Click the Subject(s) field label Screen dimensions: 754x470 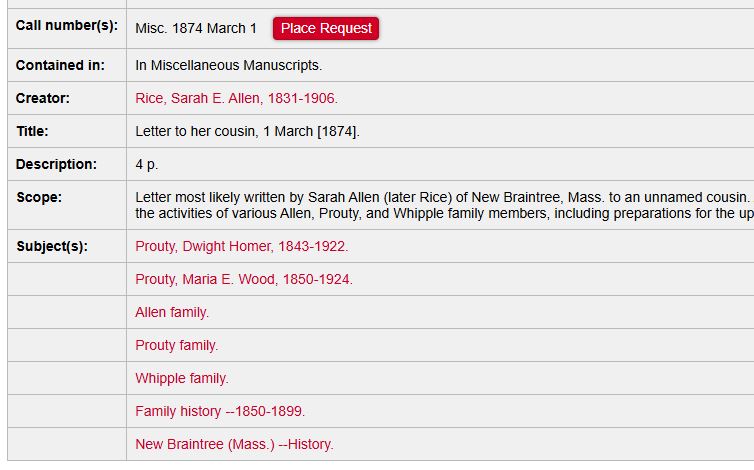pos(52,245)
